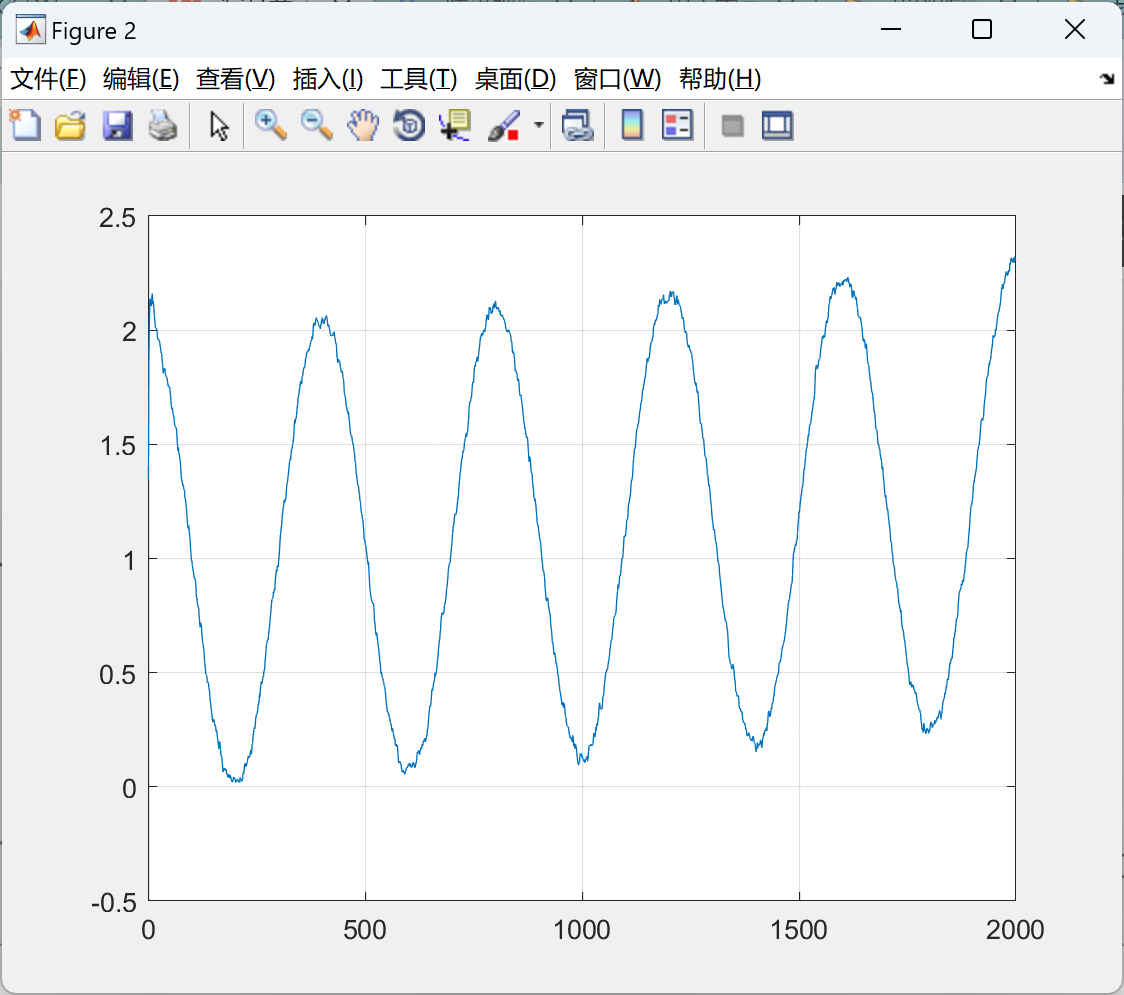Open the 工具(T) menu
The height and width of the screenshot is (995, 1124).
pyautogui.click(x=419, y=79)
